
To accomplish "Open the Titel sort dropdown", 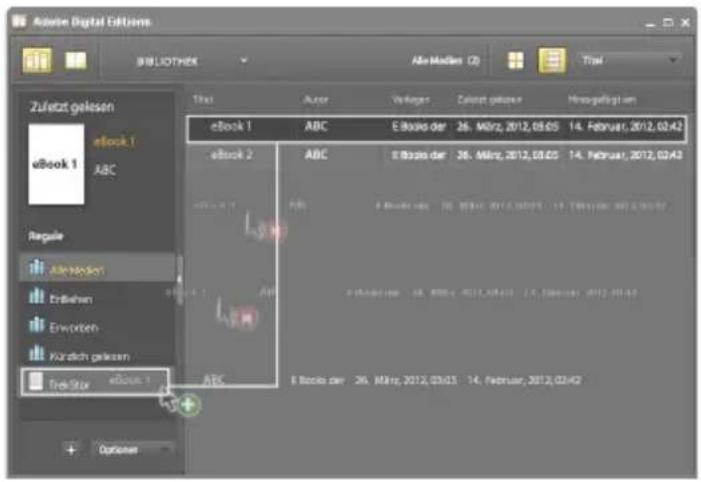I will coord(629,60).
